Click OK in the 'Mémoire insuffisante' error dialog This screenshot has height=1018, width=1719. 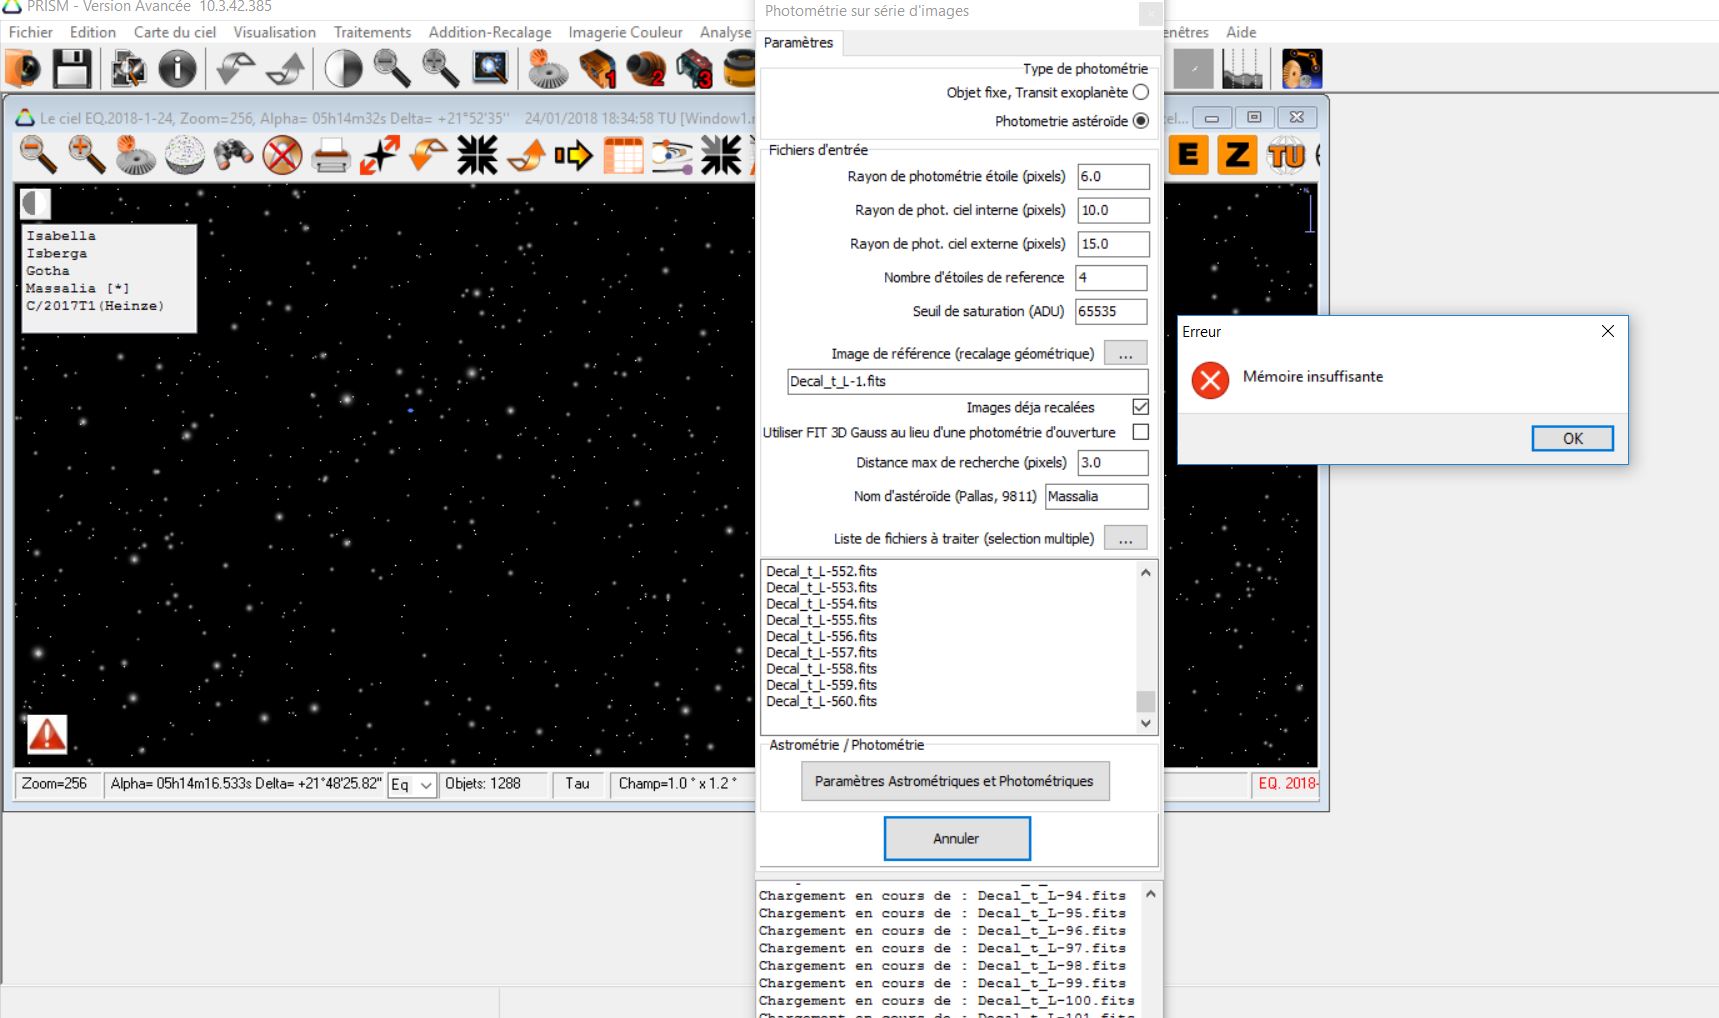tap(1572, 438)
